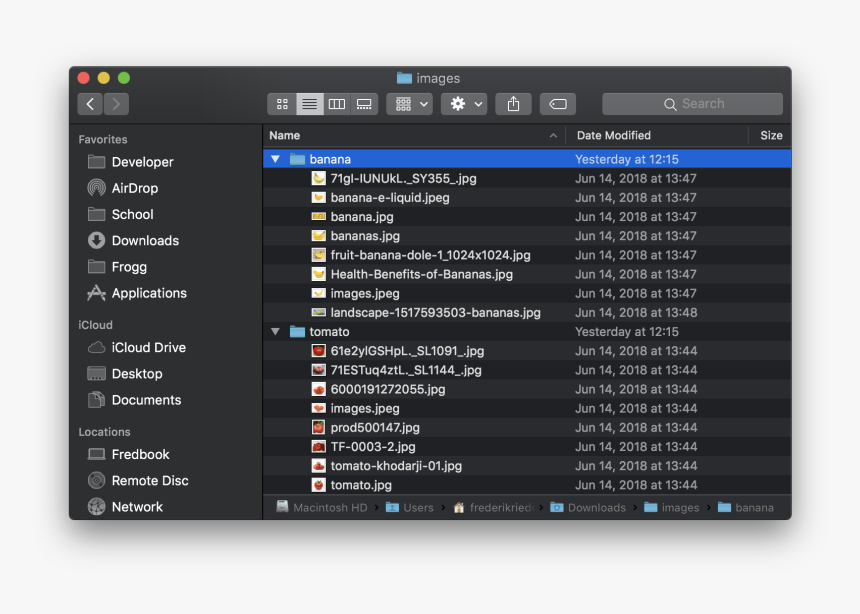Viewport: 860px width, 614px height.
Task: Collapse the tomato folder disclosure triangle
Action: [275, 332]
